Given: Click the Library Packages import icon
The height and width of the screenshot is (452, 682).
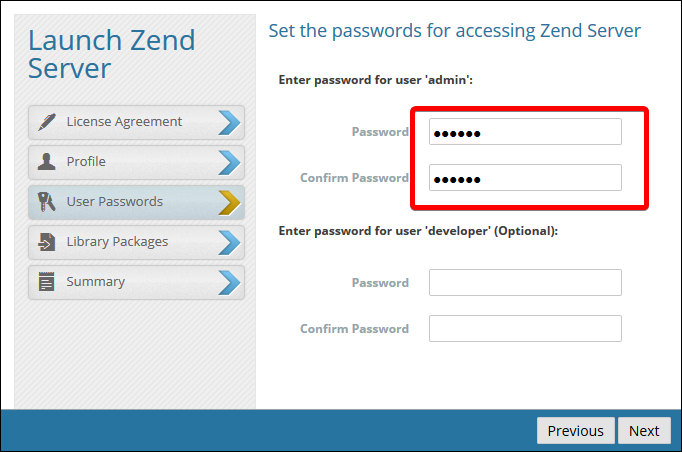Looking at the screenshot, I should pyautogui.click(x=46, y=242).
